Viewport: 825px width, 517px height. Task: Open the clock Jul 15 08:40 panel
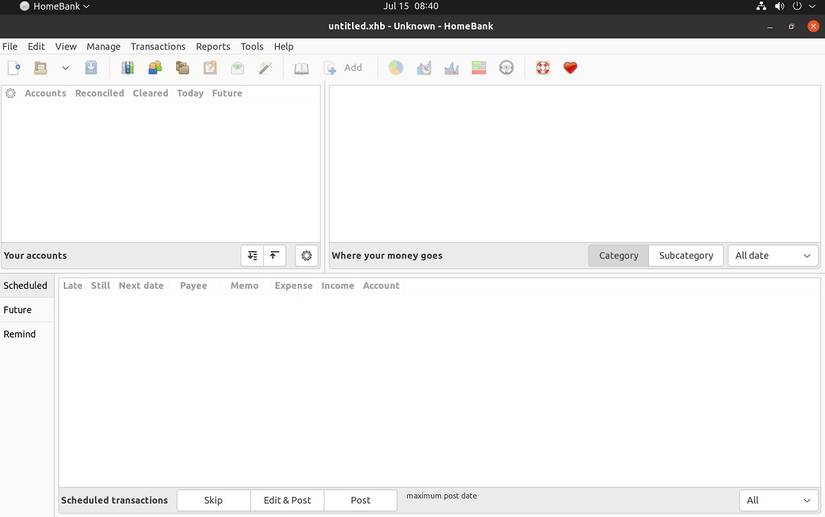pos(411,6)
